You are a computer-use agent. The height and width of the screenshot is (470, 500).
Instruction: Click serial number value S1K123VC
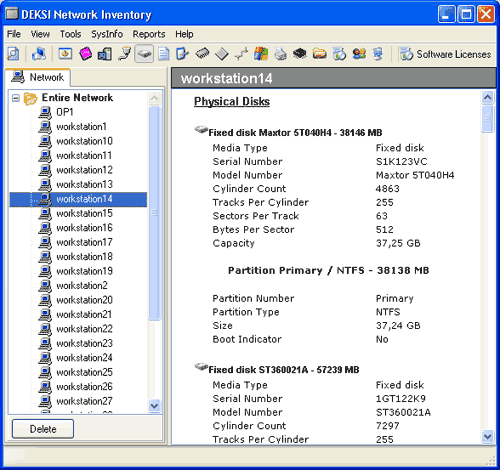tap(401, 162)
